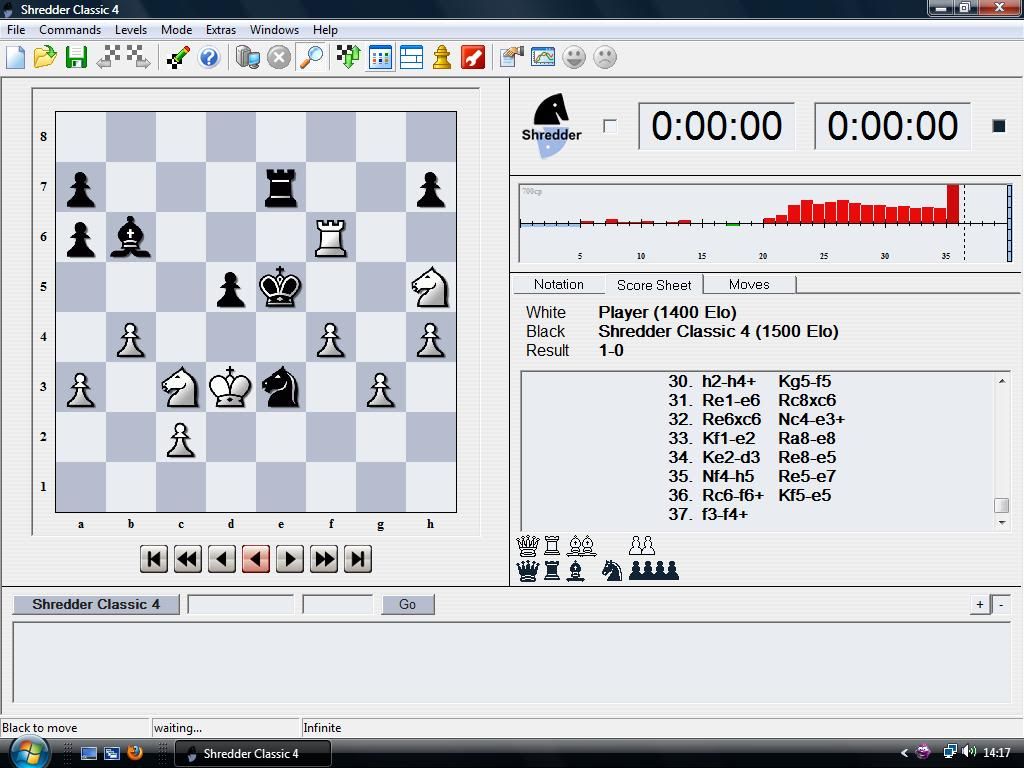
Task: Toggle the magnifying glass analysis icon
Action: click(x=311, y=57)
